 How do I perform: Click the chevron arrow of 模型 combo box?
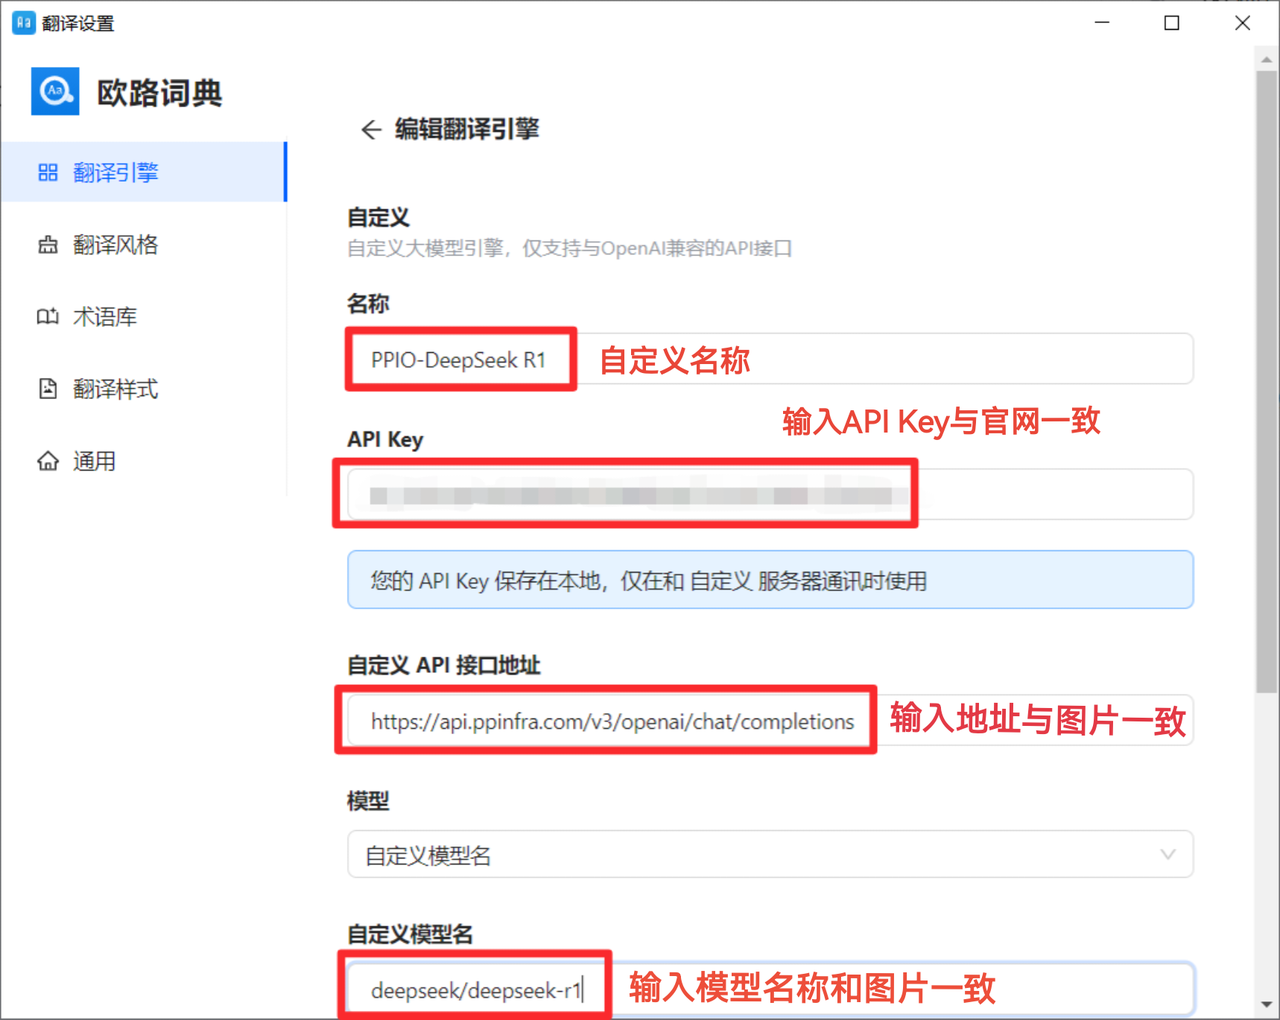tap(1167, 855)
